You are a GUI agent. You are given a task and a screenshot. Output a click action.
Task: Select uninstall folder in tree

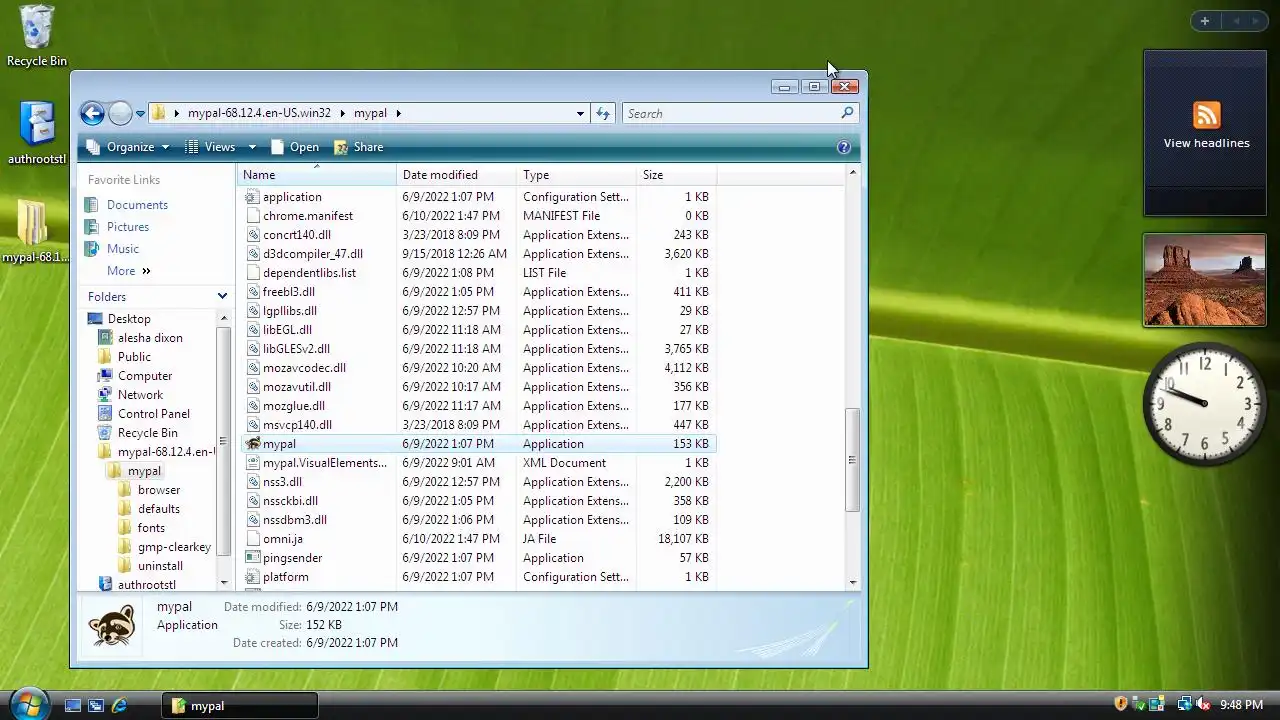(160, 566)
